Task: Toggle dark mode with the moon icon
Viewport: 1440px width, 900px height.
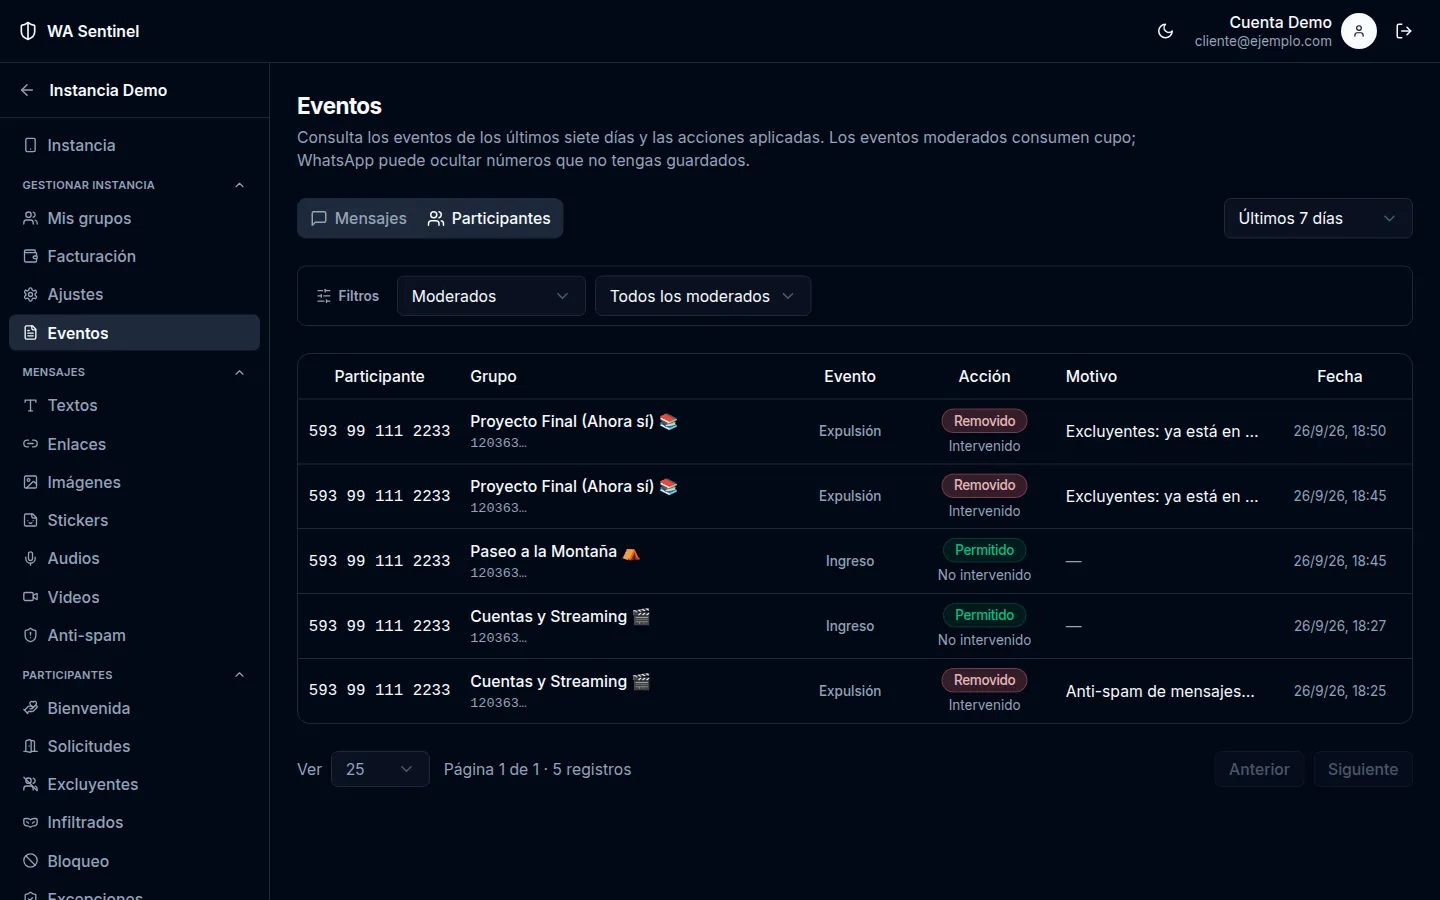Action: [x=1165, y=31]
